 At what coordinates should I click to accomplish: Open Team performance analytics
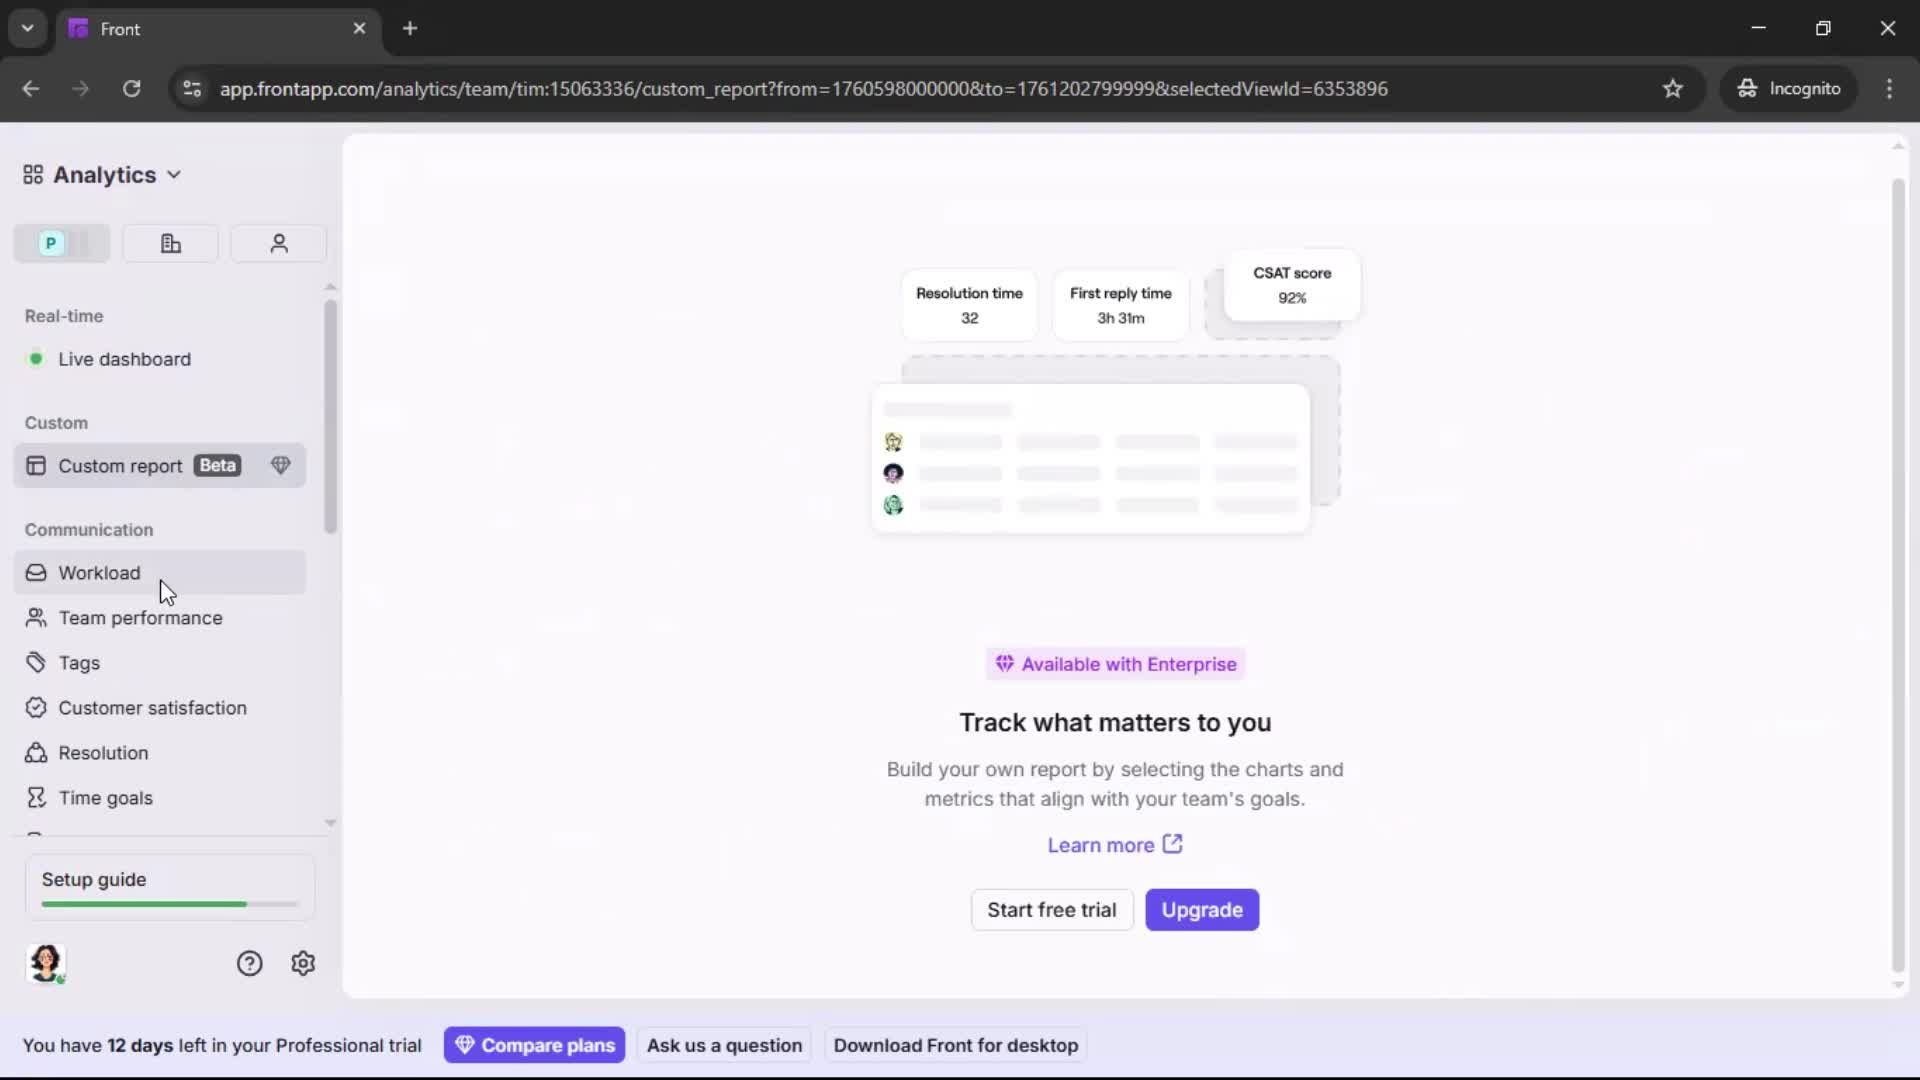coord(140,617)
